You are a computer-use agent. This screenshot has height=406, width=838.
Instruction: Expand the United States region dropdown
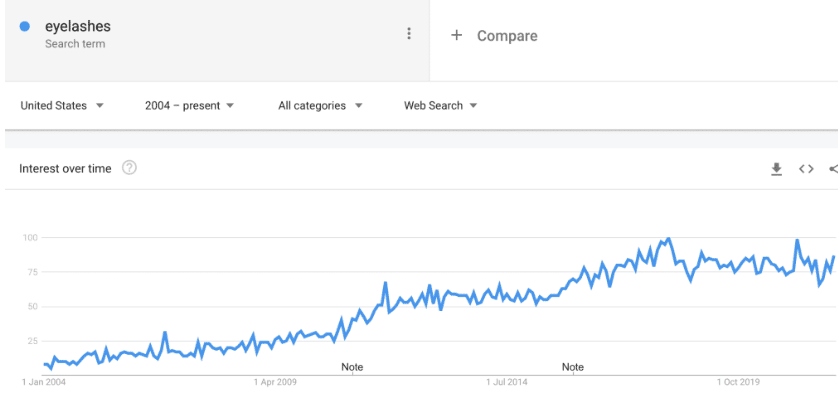[61, 106]
